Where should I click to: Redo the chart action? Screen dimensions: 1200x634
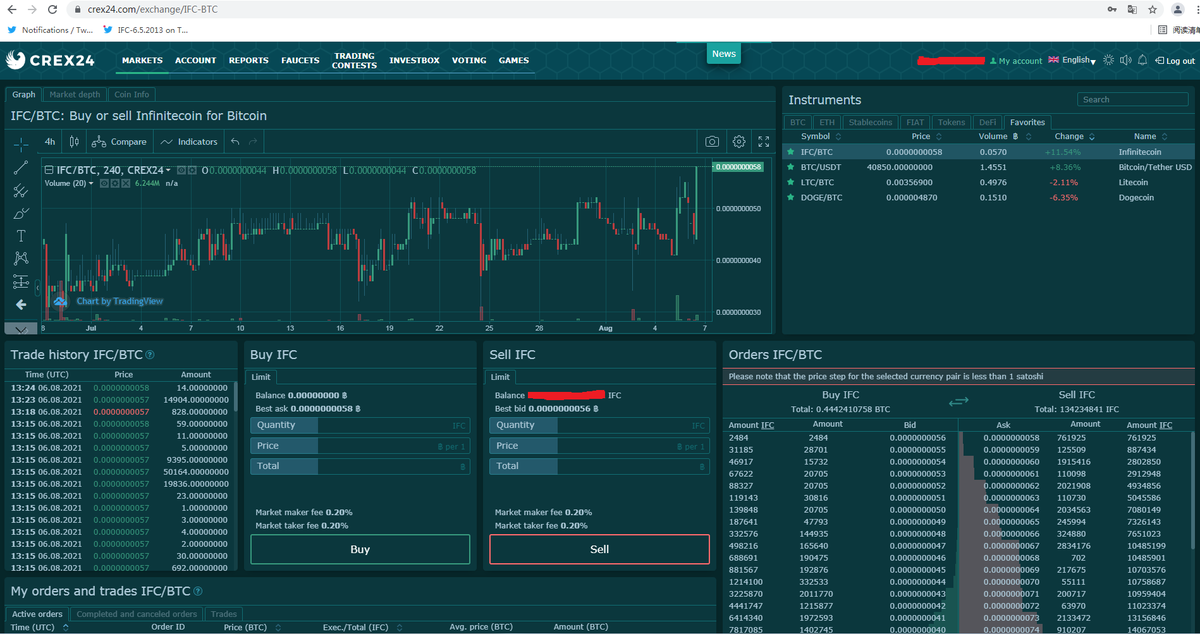click(253, 142)
